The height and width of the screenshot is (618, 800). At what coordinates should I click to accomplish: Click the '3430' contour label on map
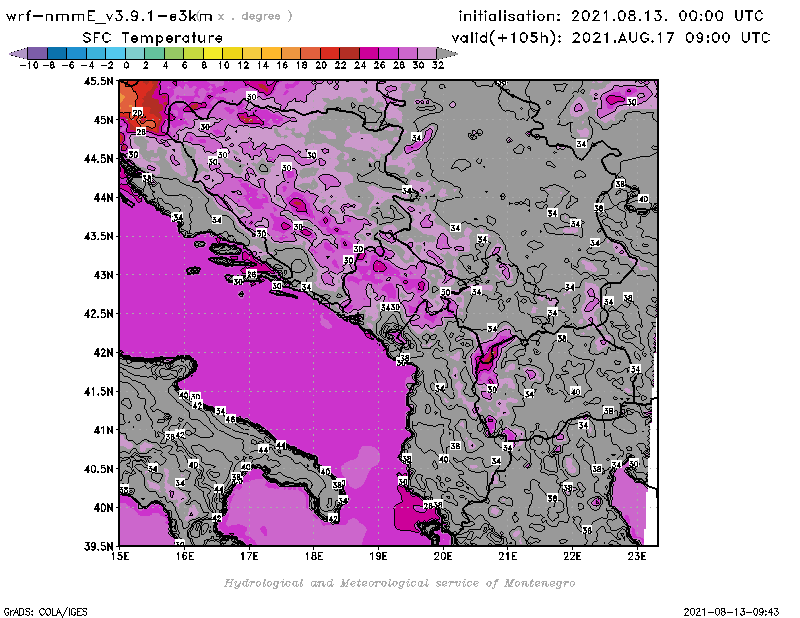coord(390,307)
